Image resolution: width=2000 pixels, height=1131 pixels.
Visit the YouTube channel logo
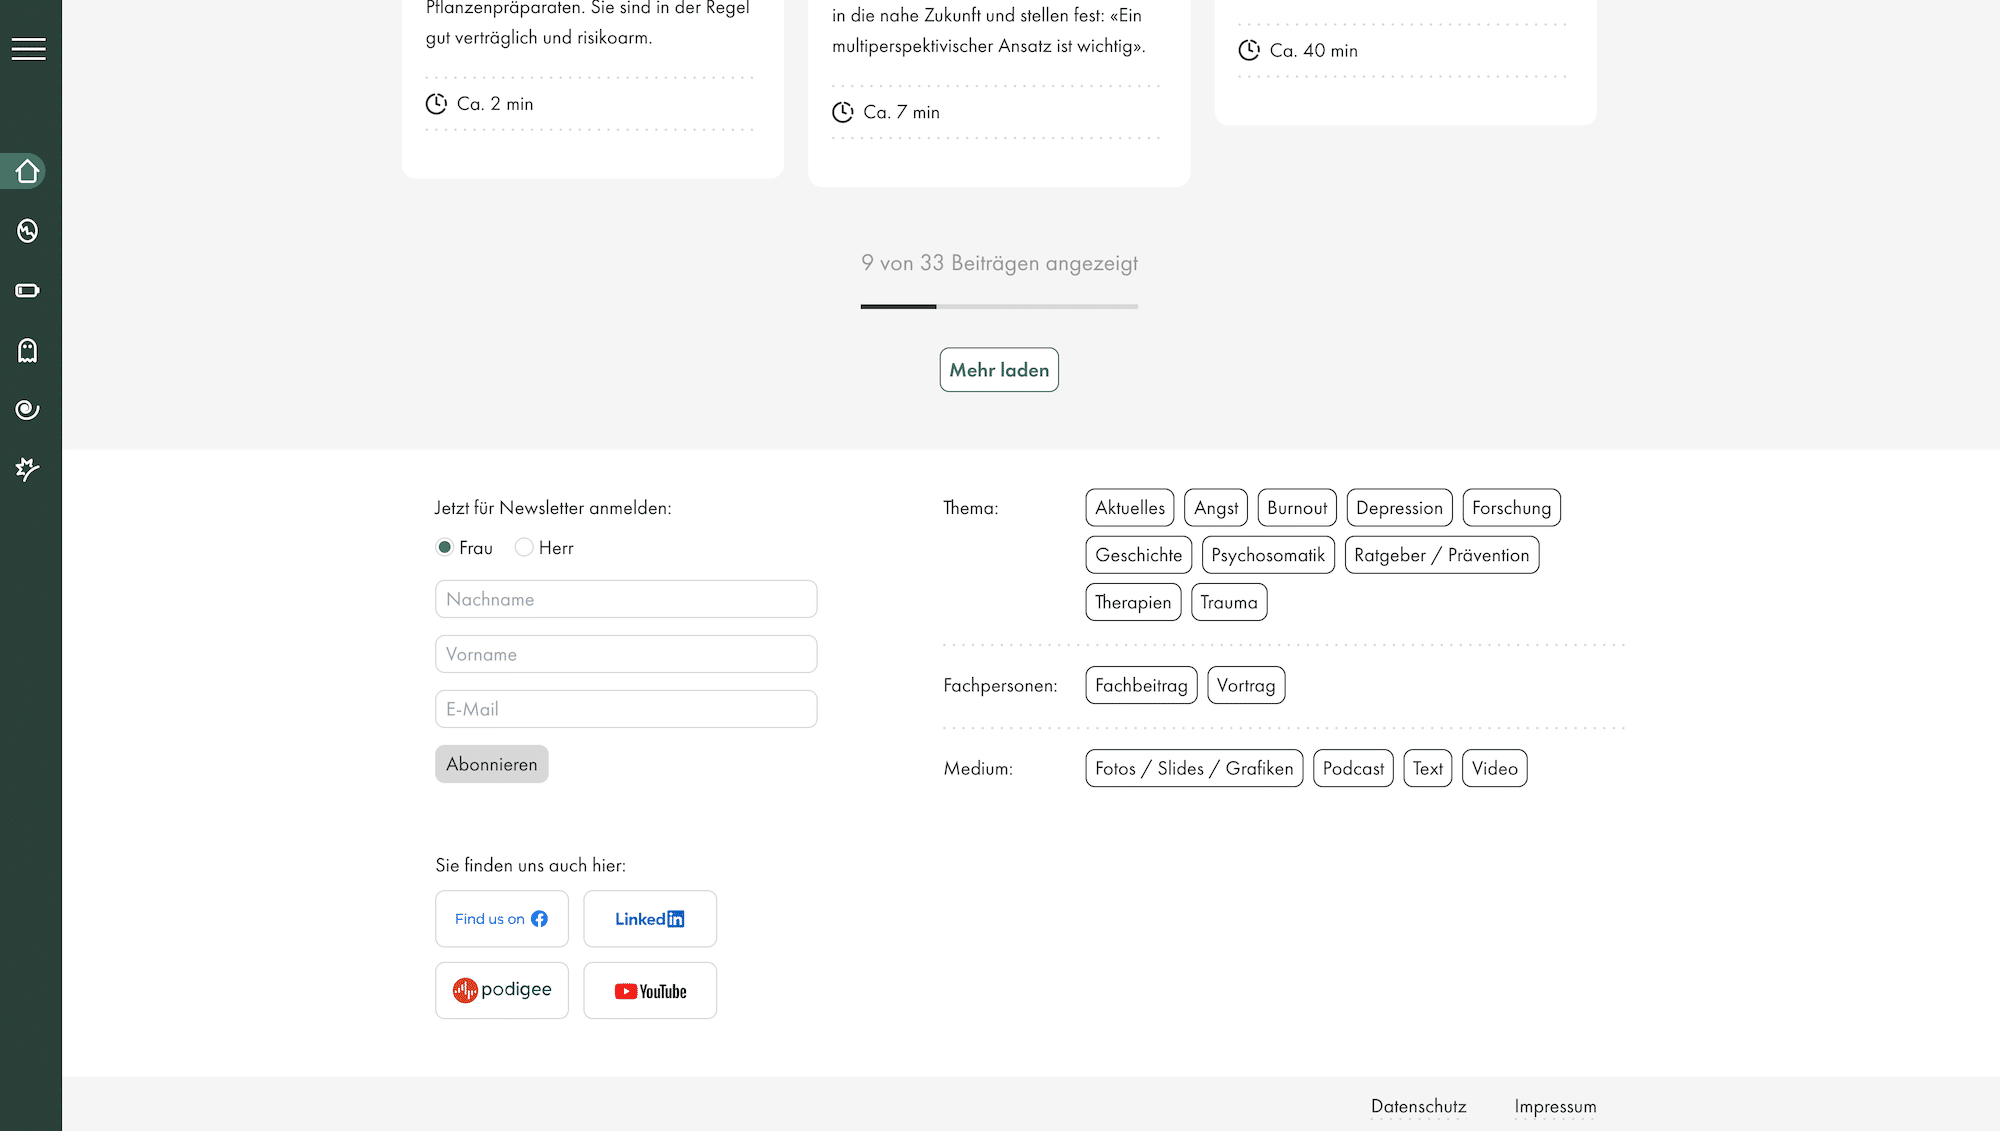coord(650,991)
